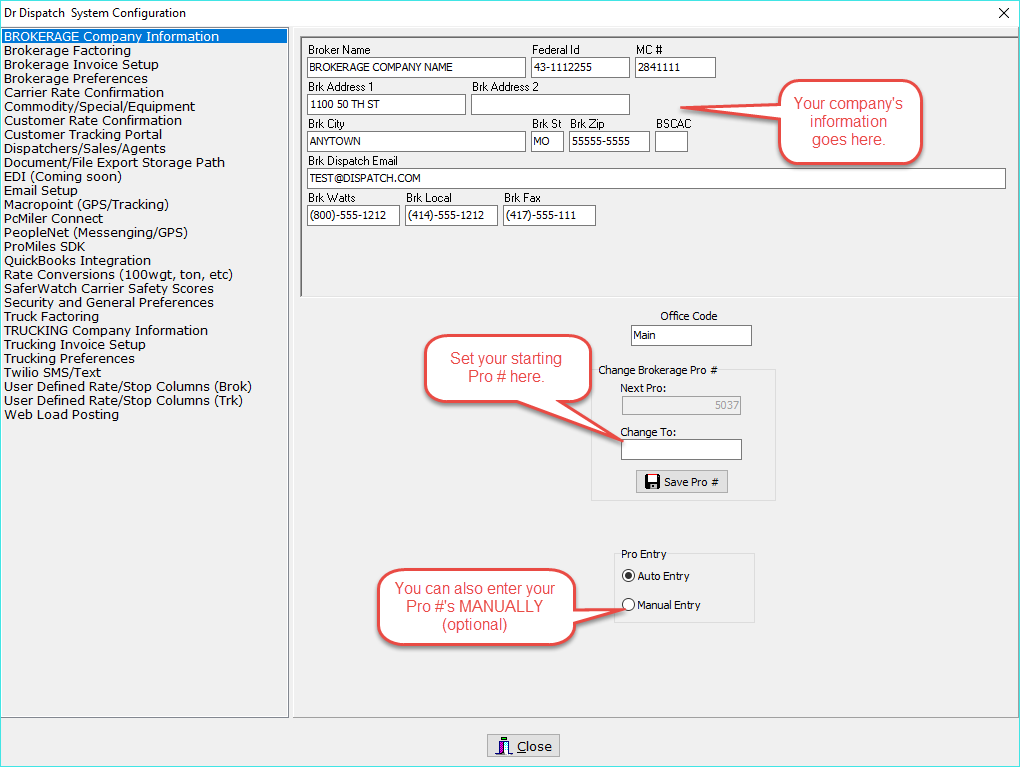Click the Brk Local phone field
This screenshot has width=1020, height=767.
(451, 215)
